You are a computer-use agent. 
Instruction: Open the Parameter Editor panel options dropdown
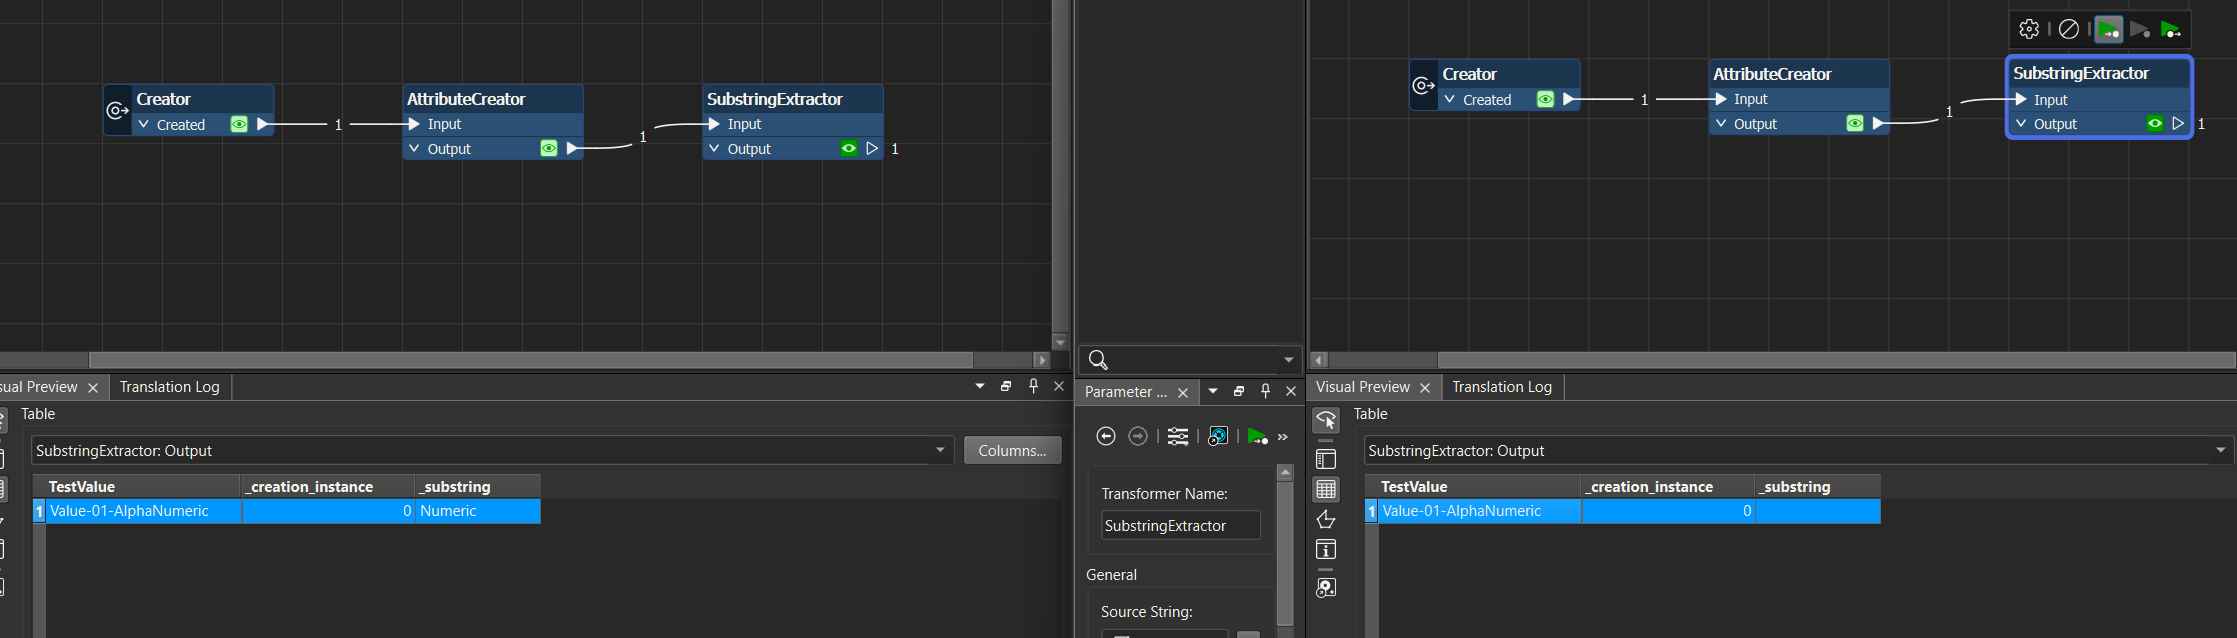click(1213, 391)
